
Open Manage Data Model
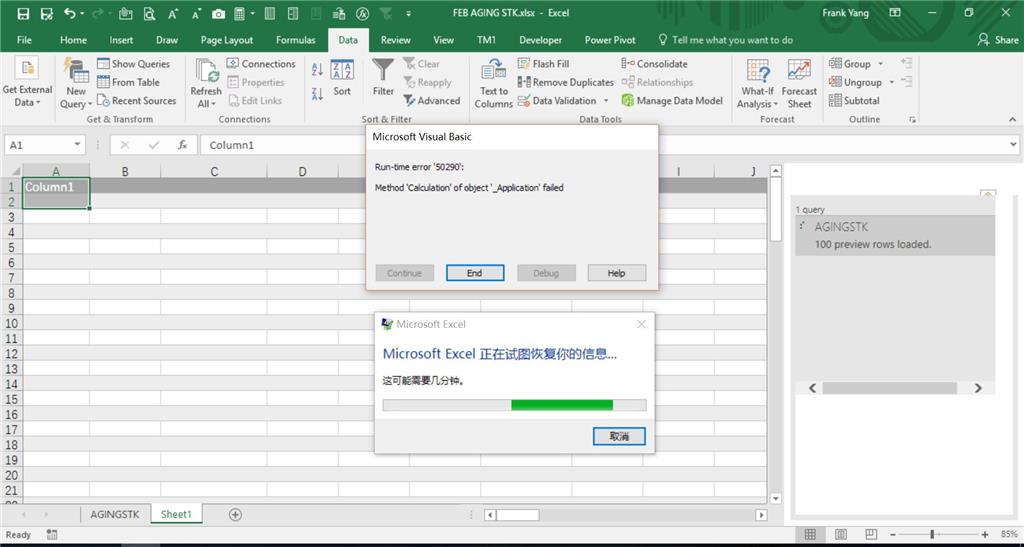click(672, 101)
